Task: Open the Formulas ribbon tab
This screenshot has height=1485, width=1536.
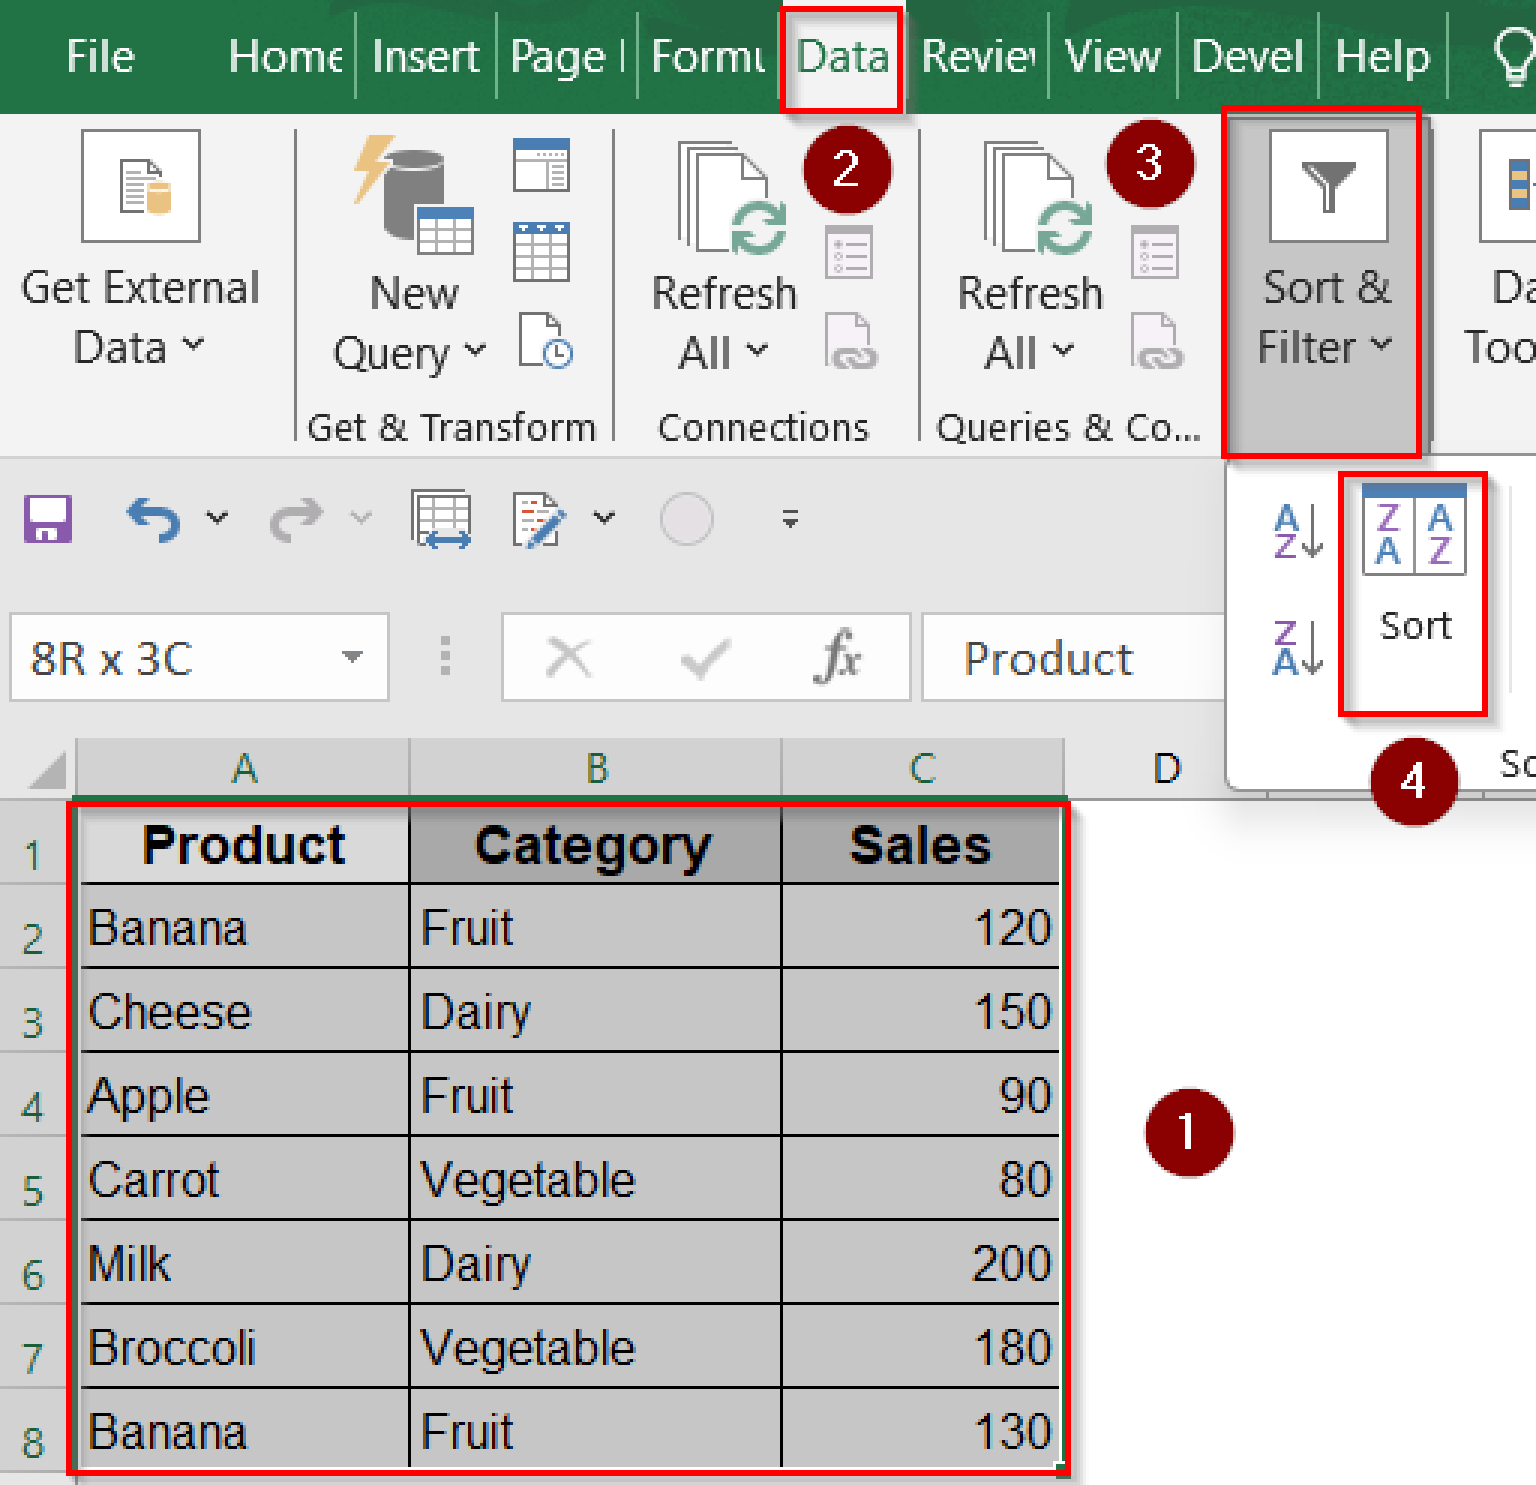Action: pos(707,57)
